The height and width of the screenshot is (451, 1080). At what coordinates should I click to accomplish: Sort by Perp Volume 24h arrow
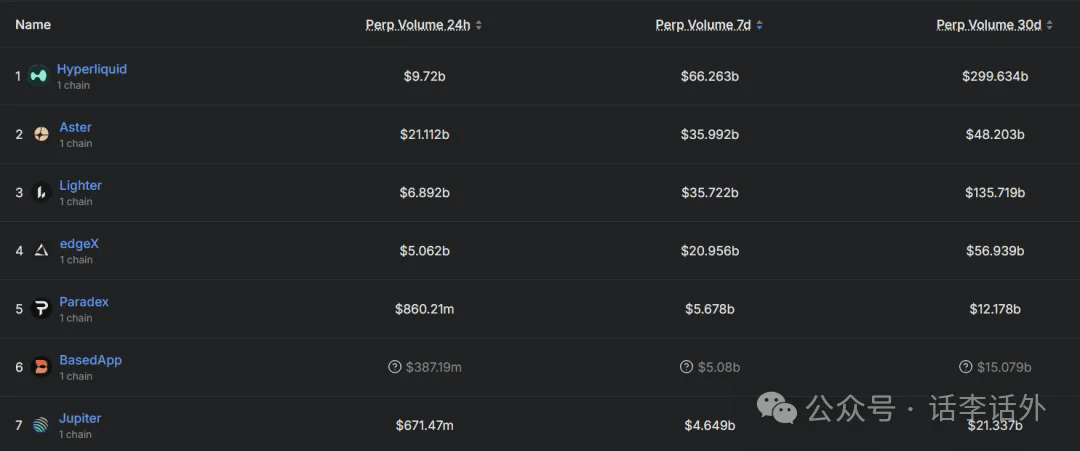point(479,25)
